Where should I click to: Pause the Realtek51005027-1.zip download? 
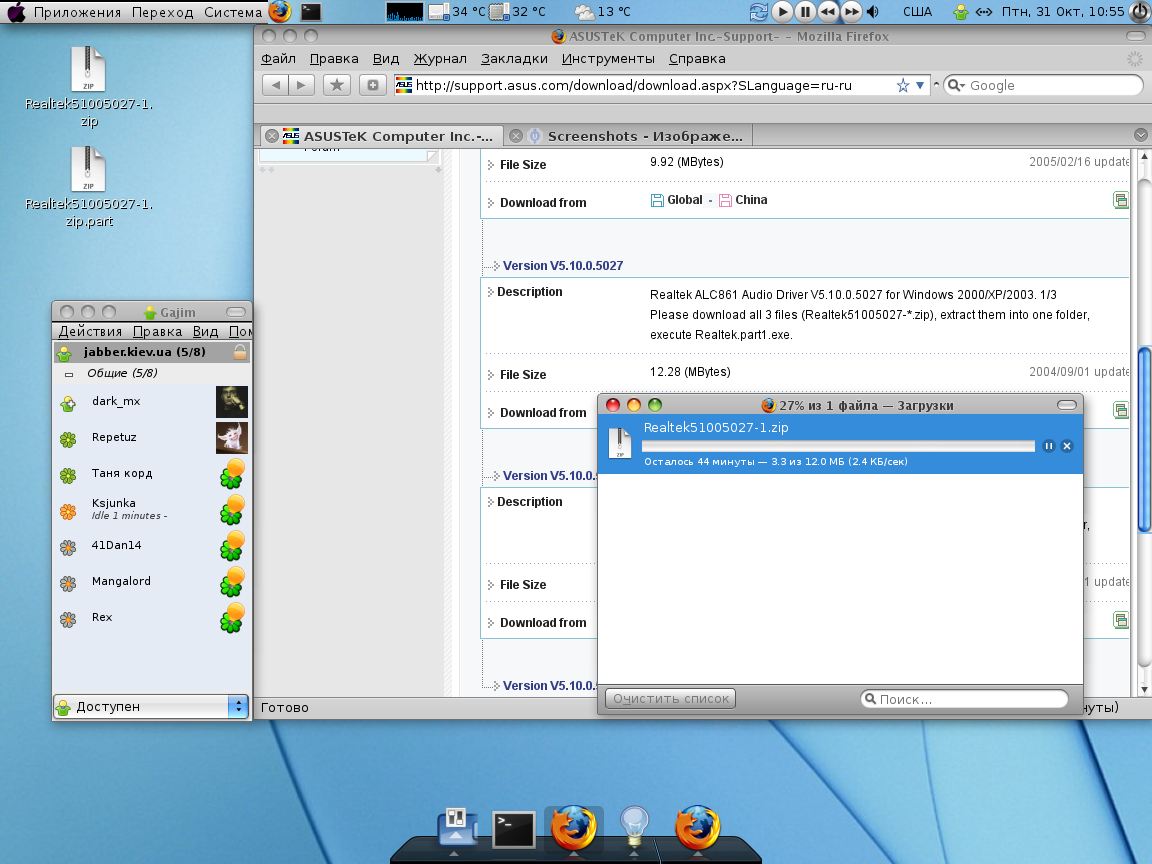click(x=1048, y=446)
